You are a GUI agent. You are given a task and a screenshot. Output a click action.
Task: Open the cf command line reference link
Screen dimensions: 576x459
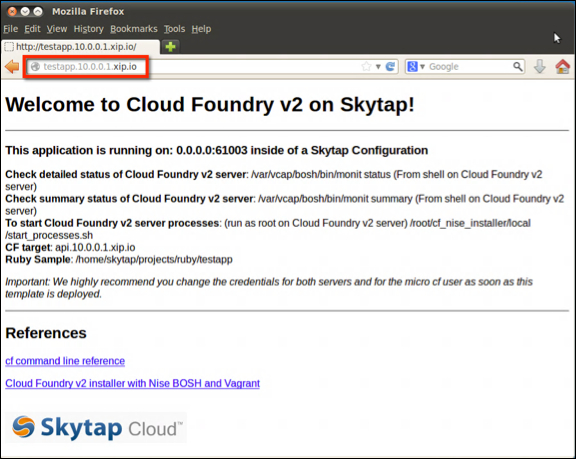coord(65,361)
